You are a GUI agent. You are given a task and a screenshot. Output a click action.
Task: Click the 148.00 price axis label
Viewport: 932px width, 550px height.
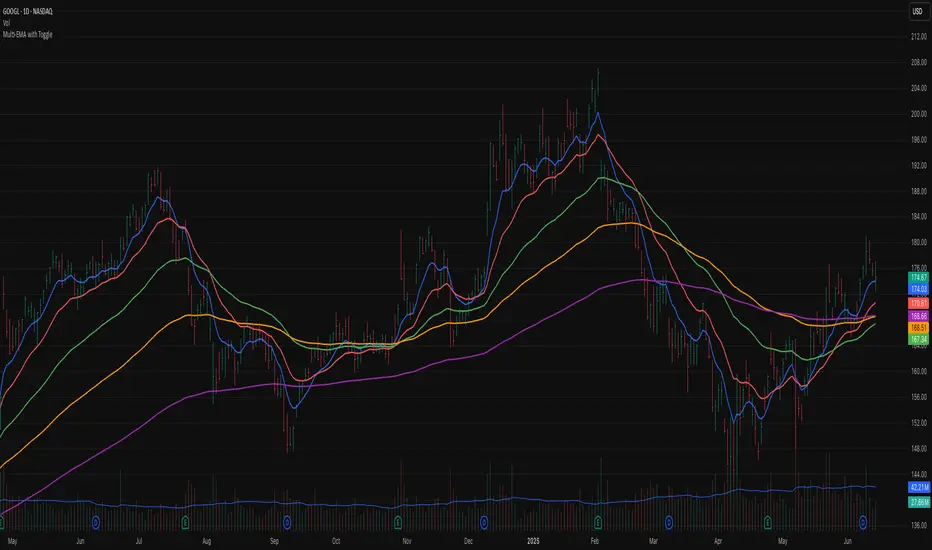(918, 448)
